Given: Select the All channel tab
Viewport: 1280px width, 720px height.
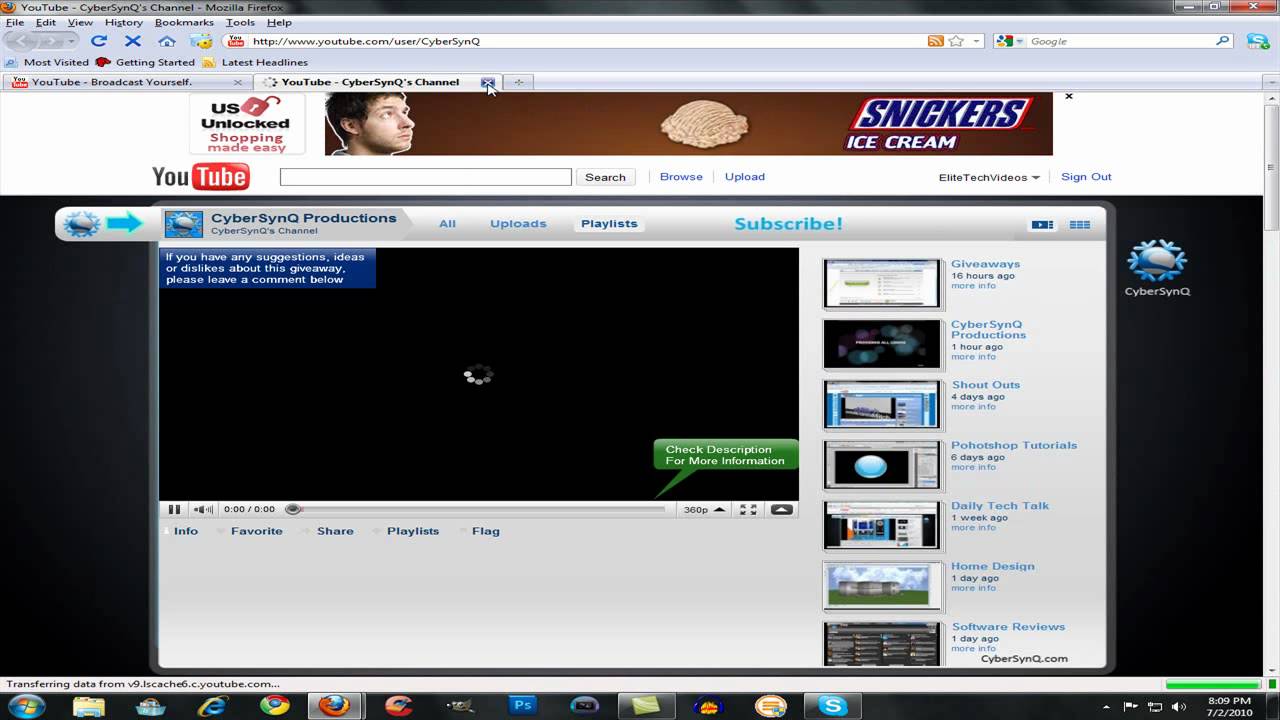Looking at the screenshot, I should point(447,224).
